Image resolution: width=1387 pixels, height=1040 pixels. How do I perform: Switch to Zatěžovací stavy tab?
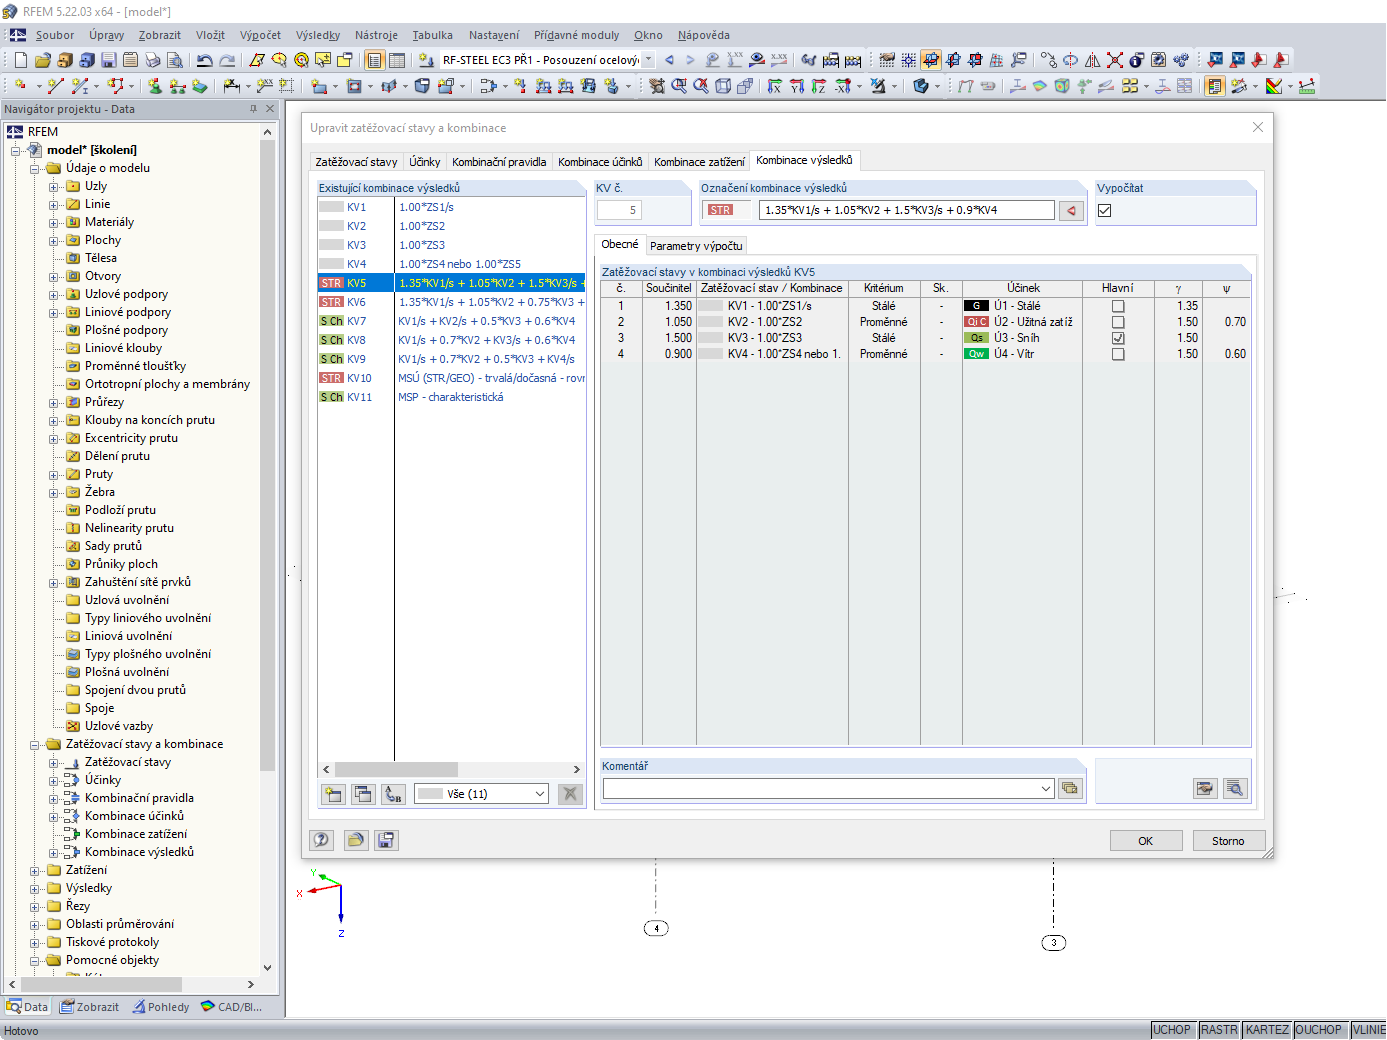356,162
